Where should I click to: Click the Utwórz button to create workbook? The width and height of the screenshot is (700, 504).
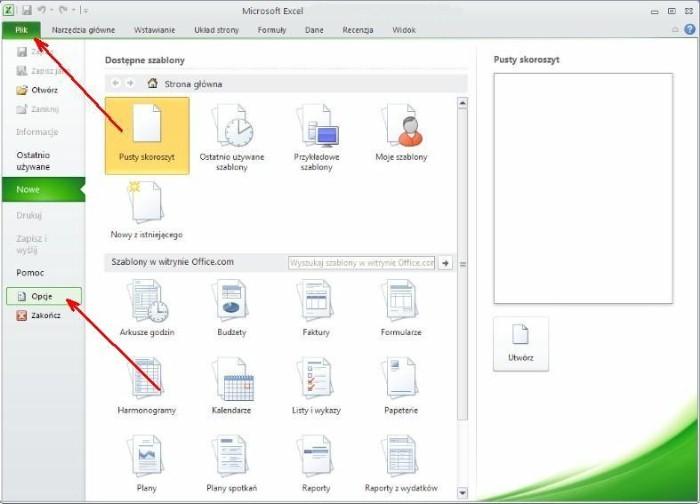(x=521, y=344)
